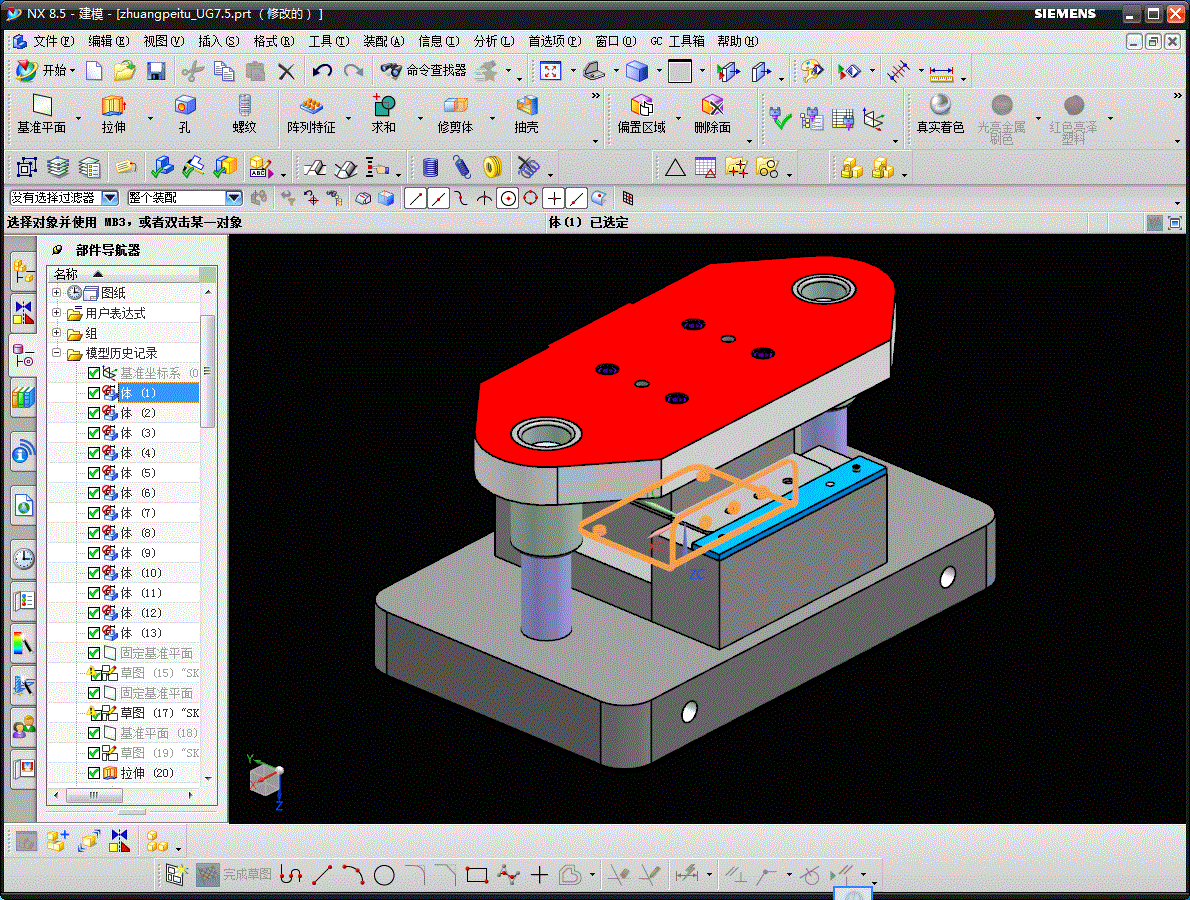Image resolution: width=1190 pixels, height=900 pixels.
Task: Collapse the 模型历史记录 tree node
Action: point(57,353)
